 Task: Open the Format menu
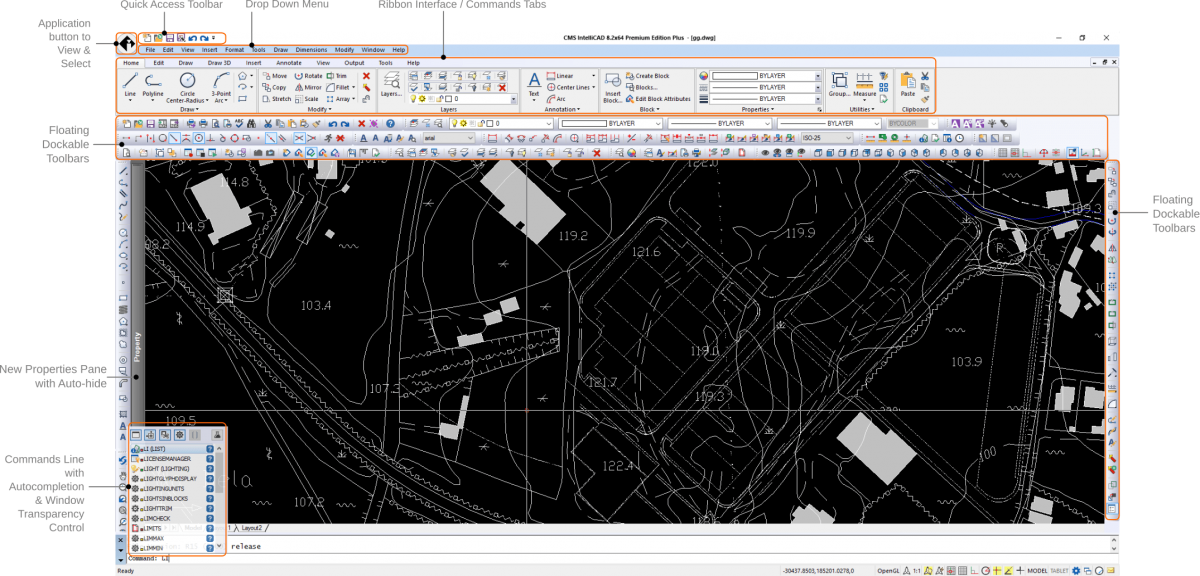click(x=235, y=48)
